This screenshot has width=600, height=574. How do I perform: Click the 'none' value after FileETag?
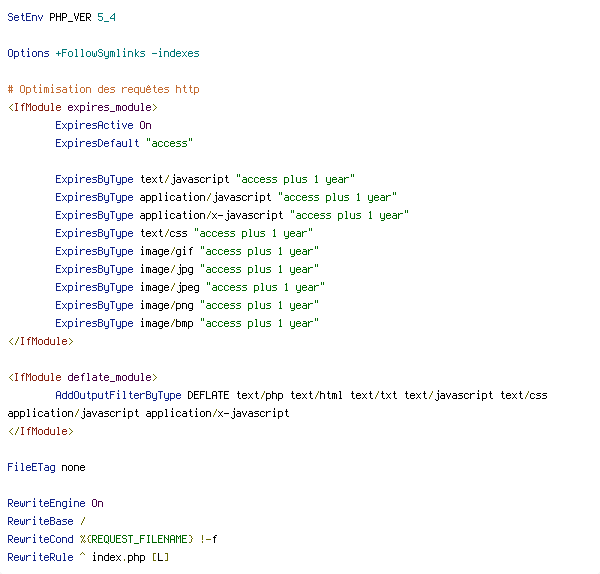click(73, 468)
